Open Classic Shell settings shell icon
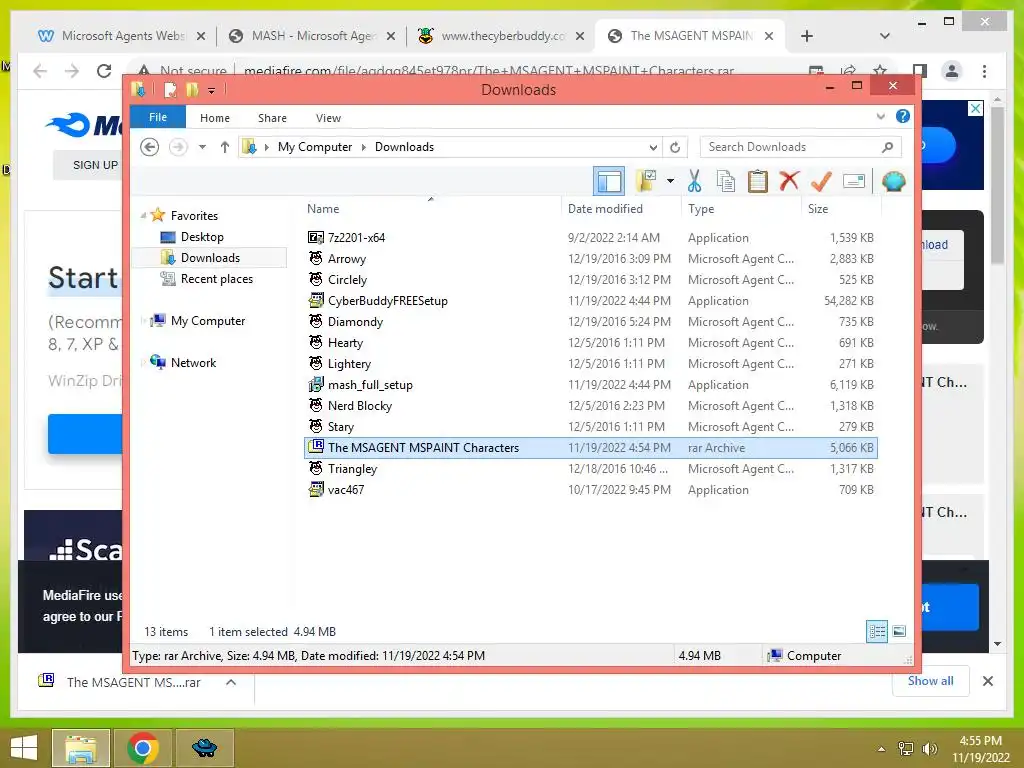Viewport: 1024px width, 768px height. click(893, 181)
